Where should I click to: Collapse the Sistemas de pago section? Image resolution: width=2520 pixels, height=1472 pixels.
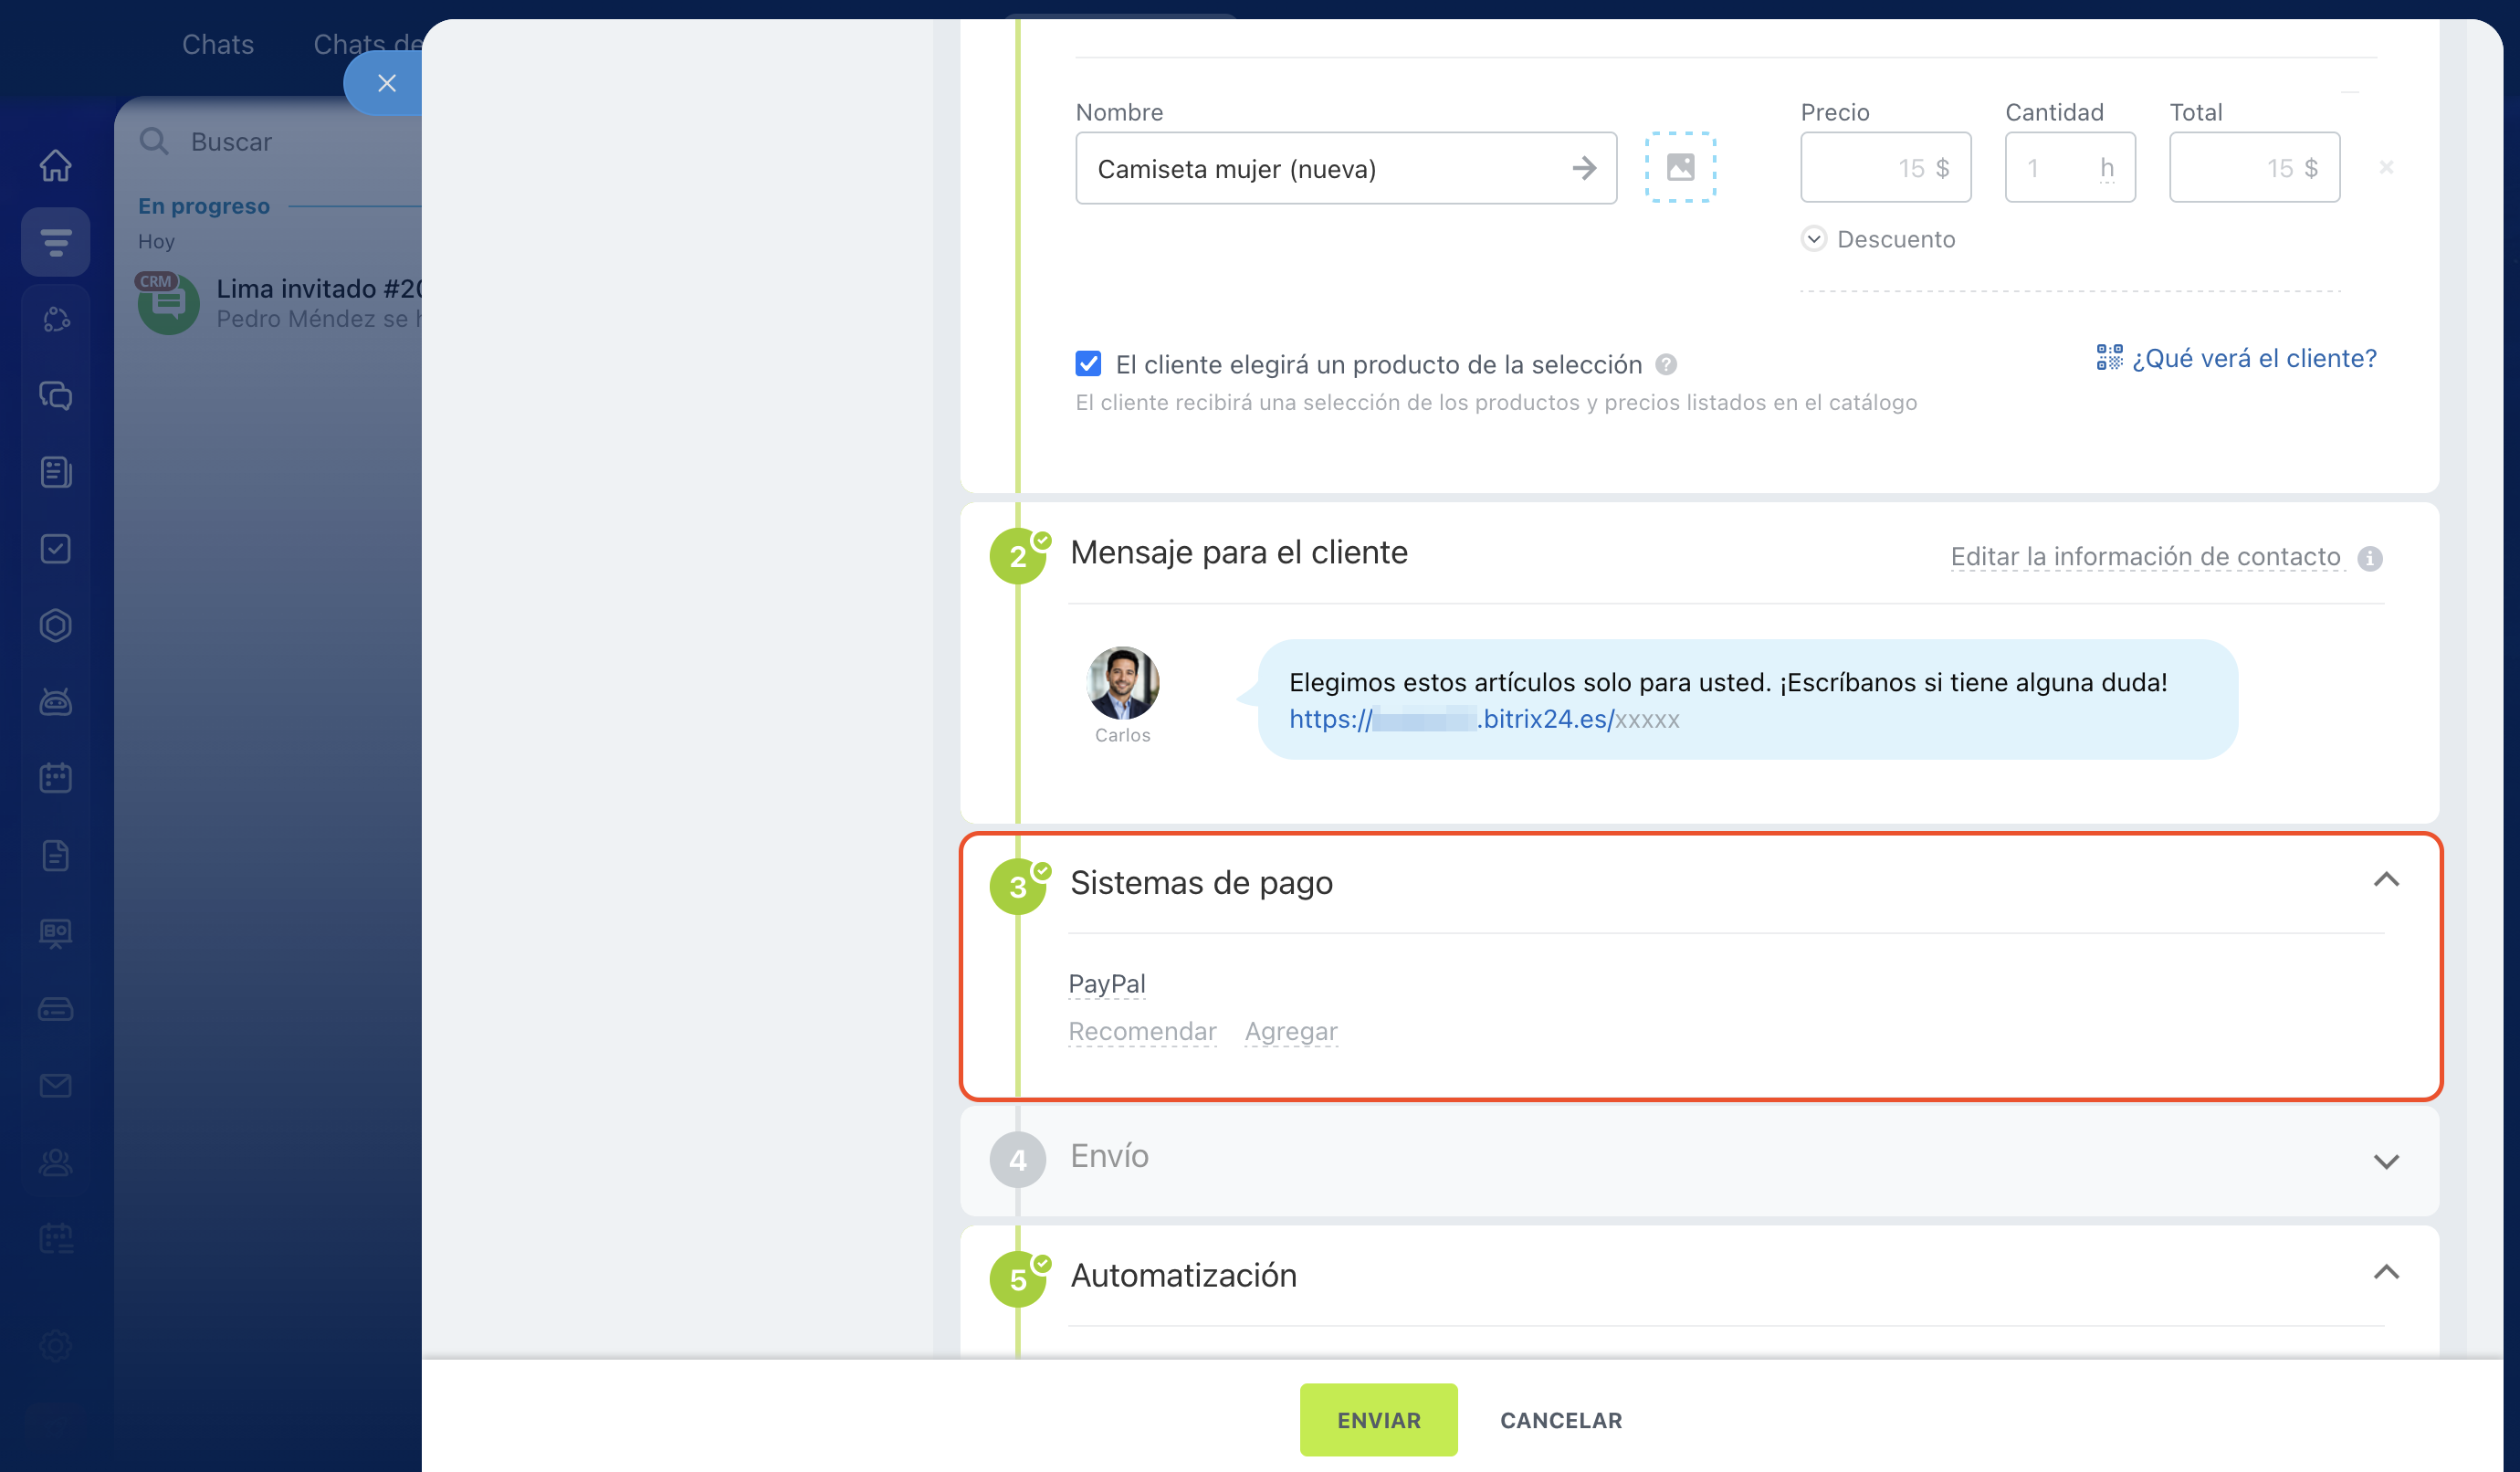[x=2386, y=880]
